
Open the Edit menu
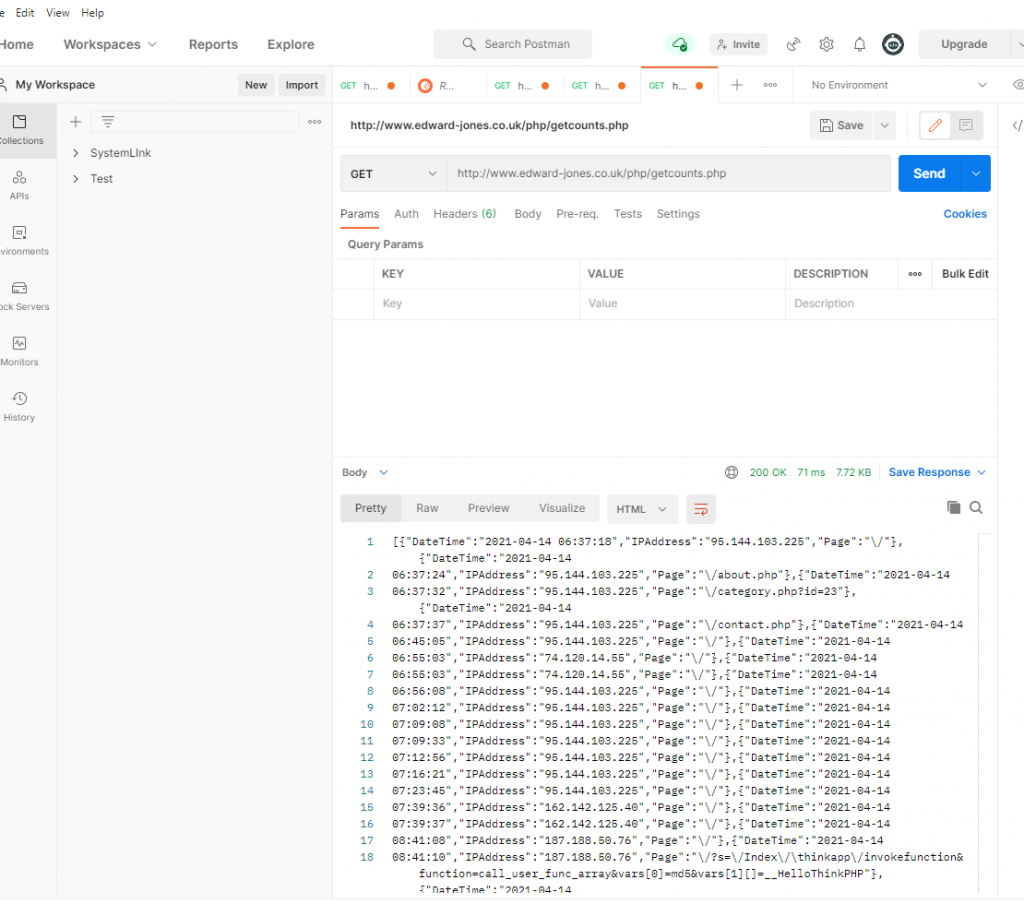25,12
